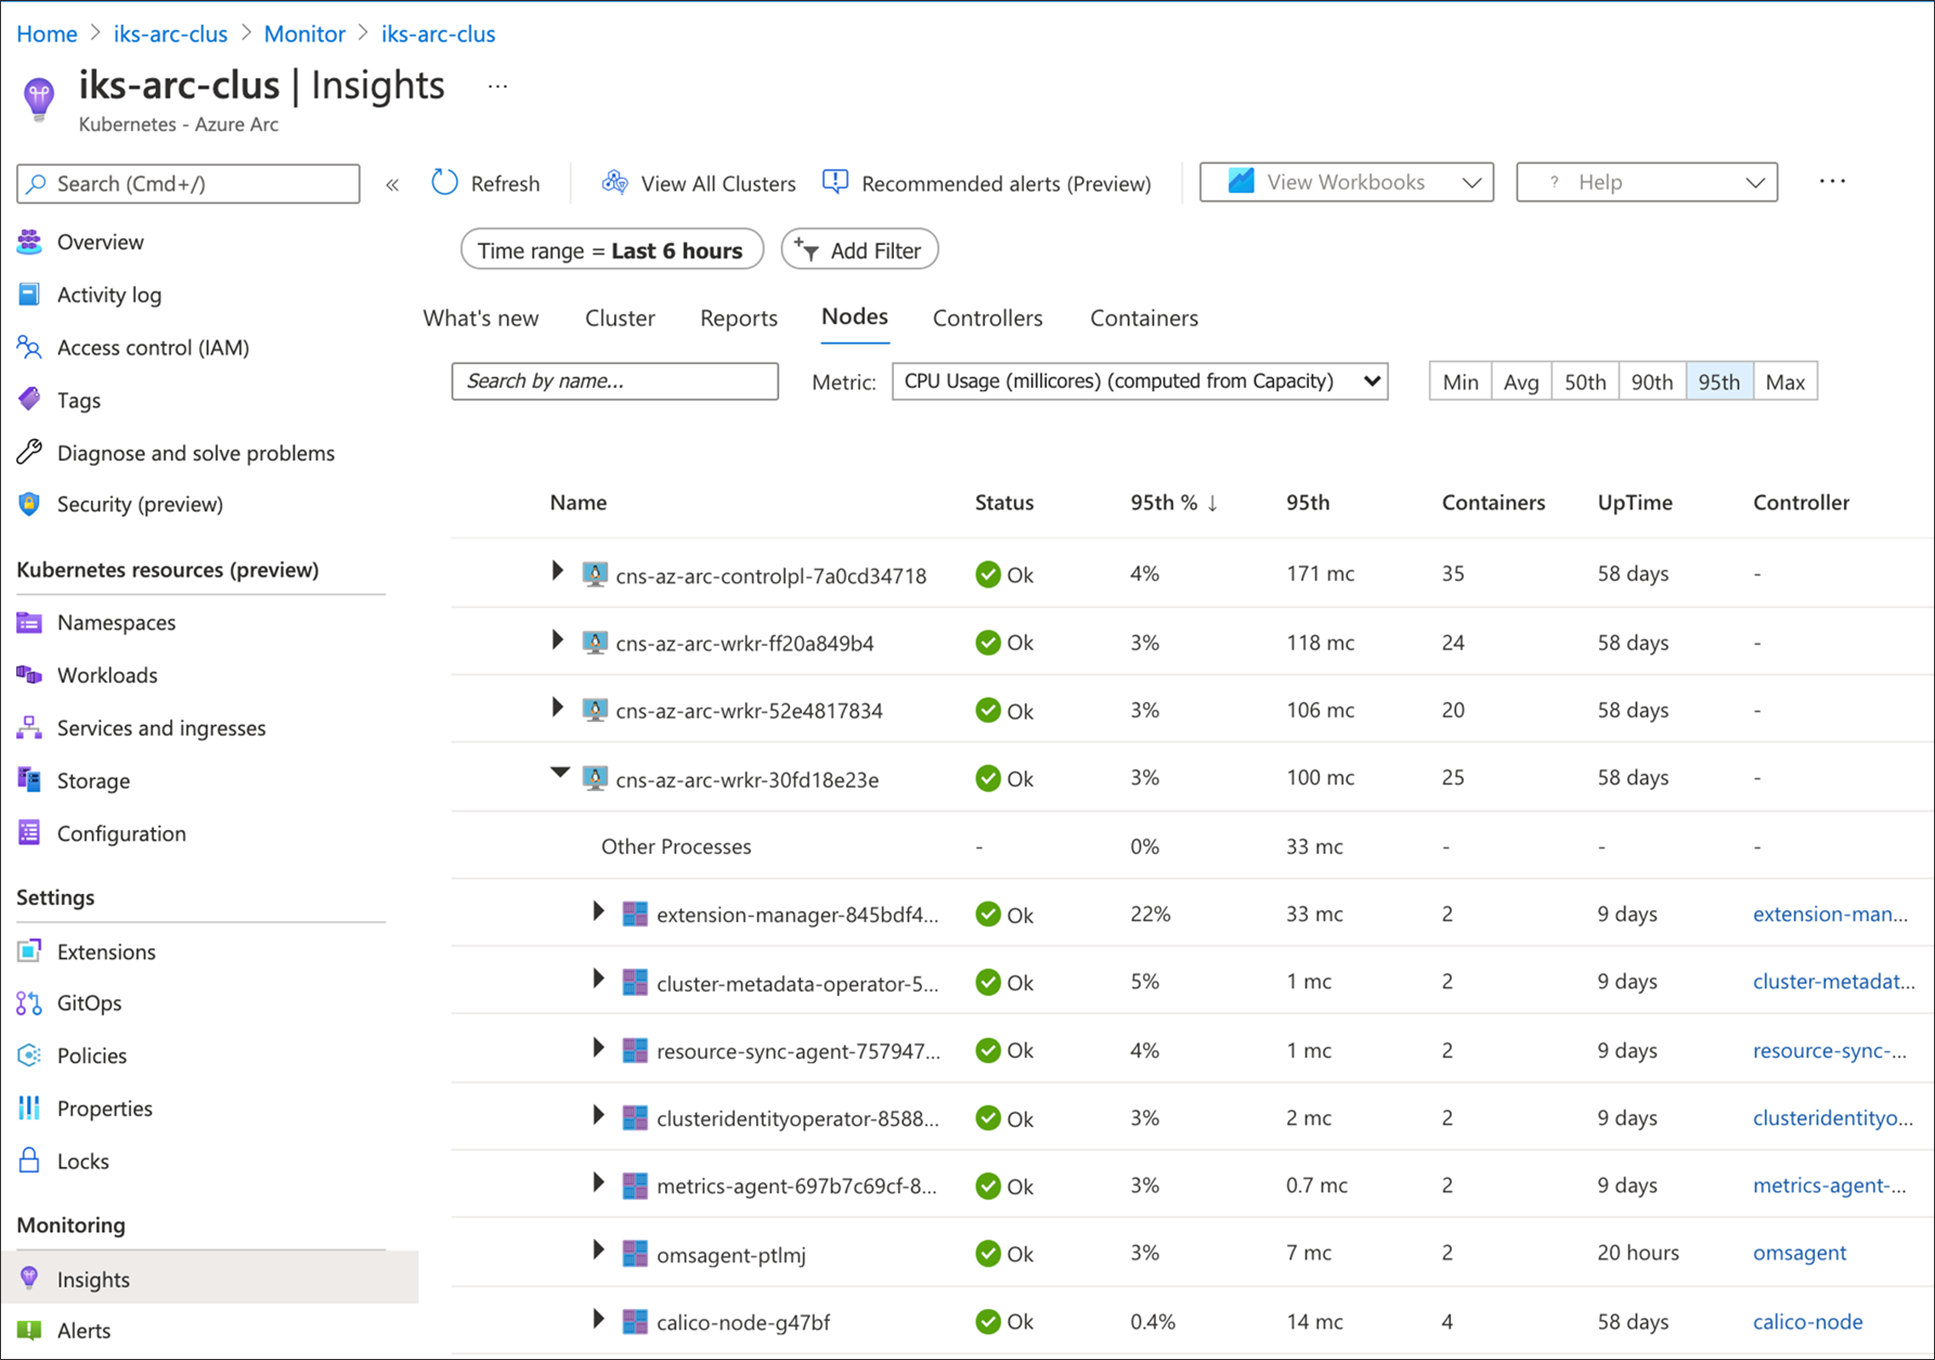The height and width of the screenshot is (1360, 1935).
Task: Select the Max percentile option
Action: point(1785,381)
